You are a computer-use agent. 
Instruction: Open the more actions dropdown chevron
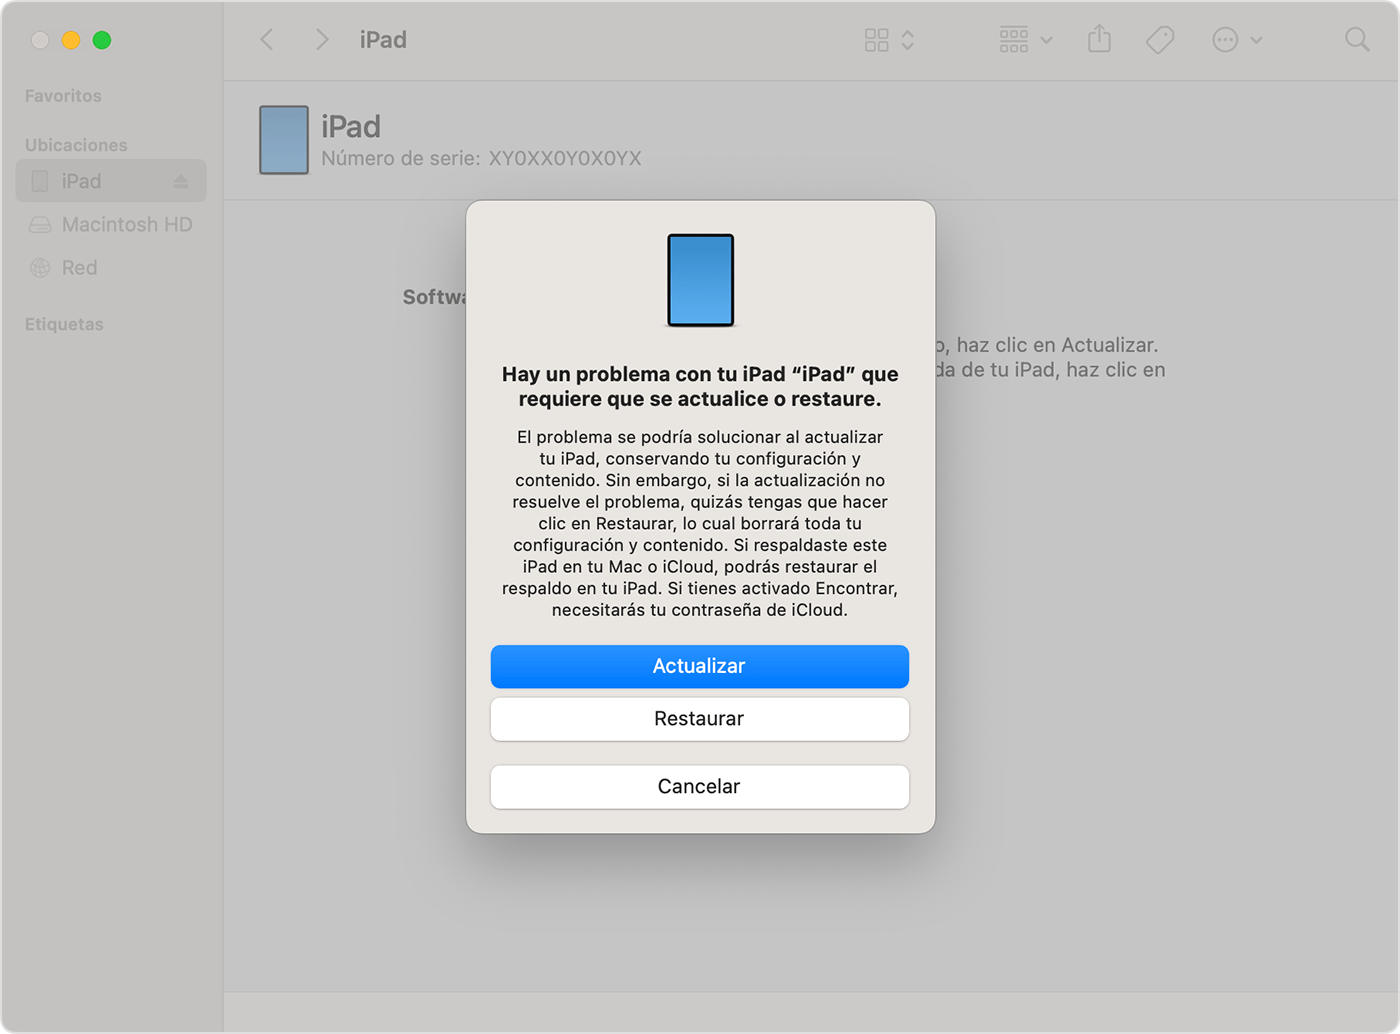click(x=1255, y=41)
